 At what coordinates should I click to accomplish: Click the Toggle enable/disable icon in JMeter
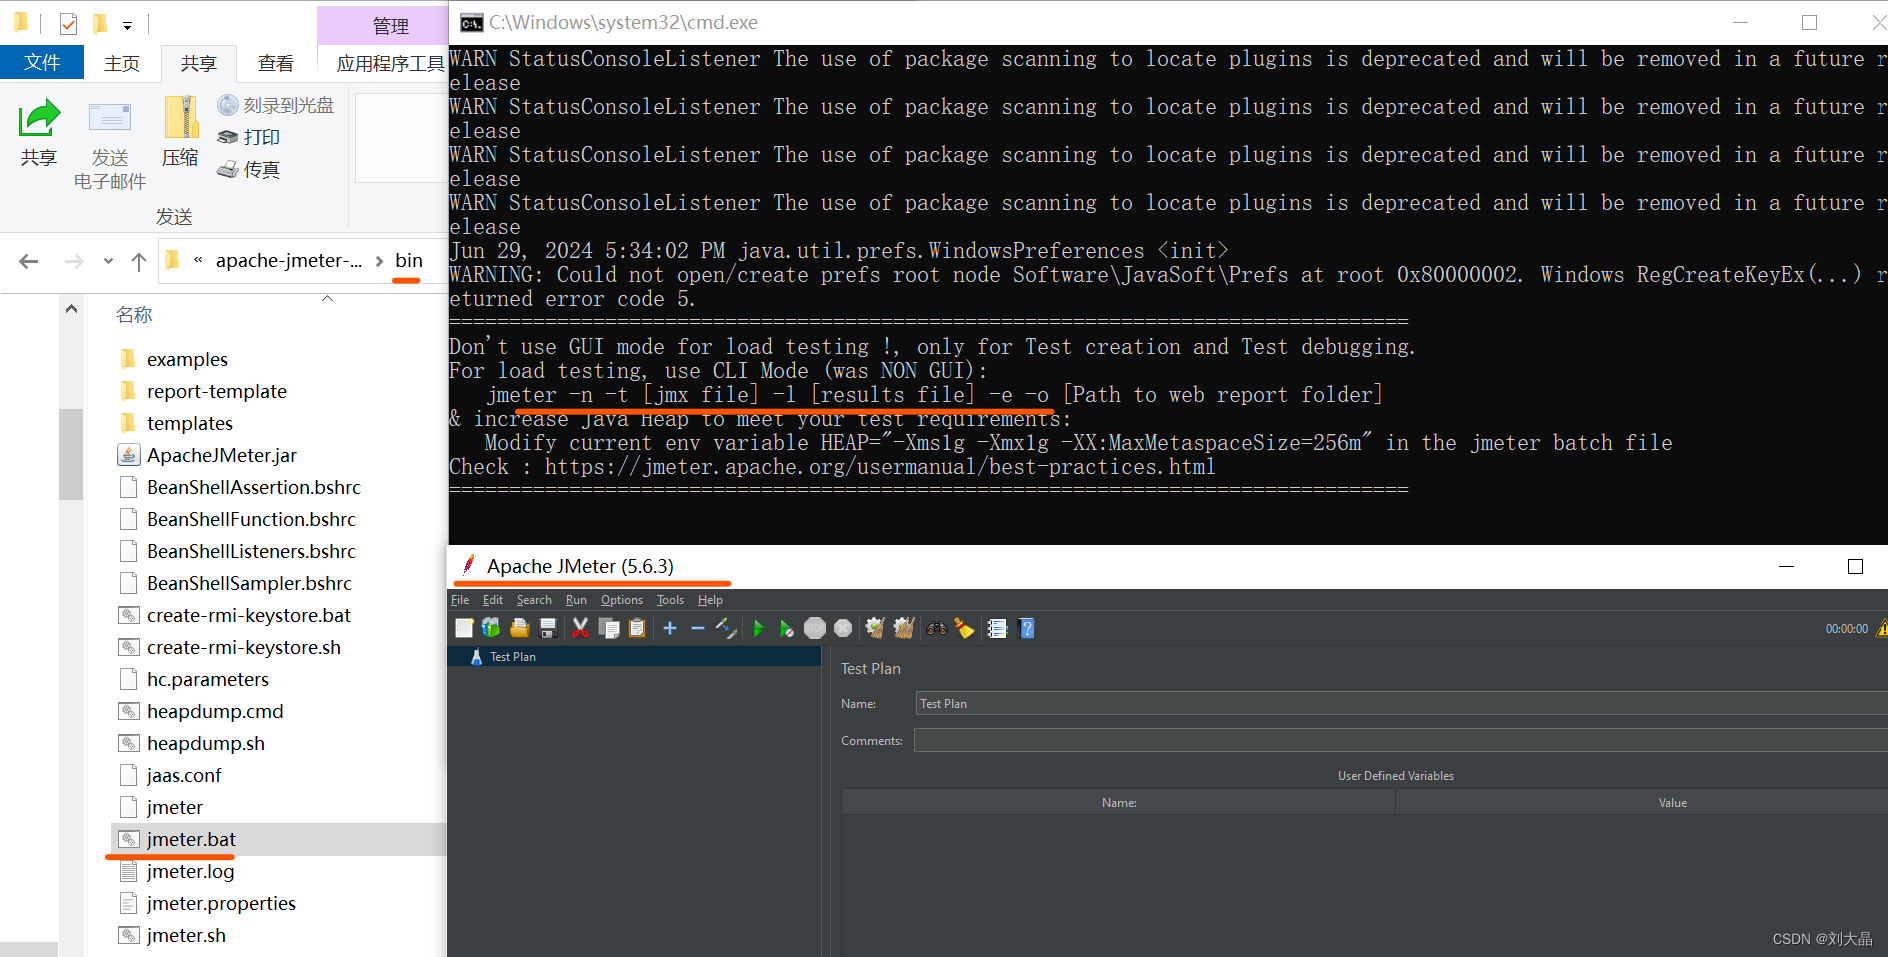tap(726, 628)
